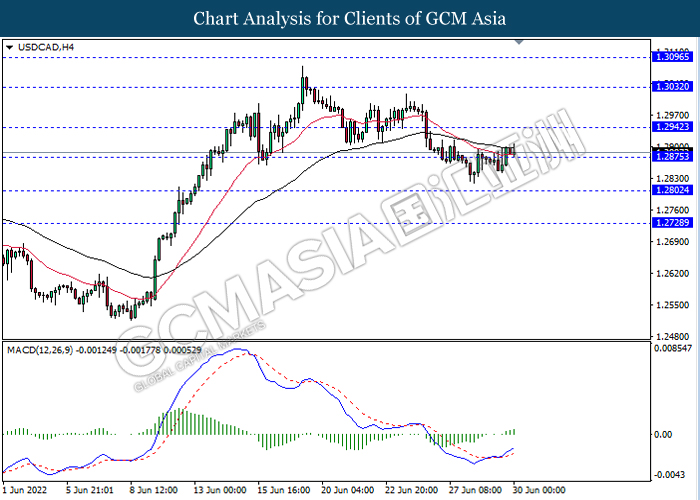Click the 30 Jun 00:00 time label
The image size is (700, 500).
(x=539, y=490)
